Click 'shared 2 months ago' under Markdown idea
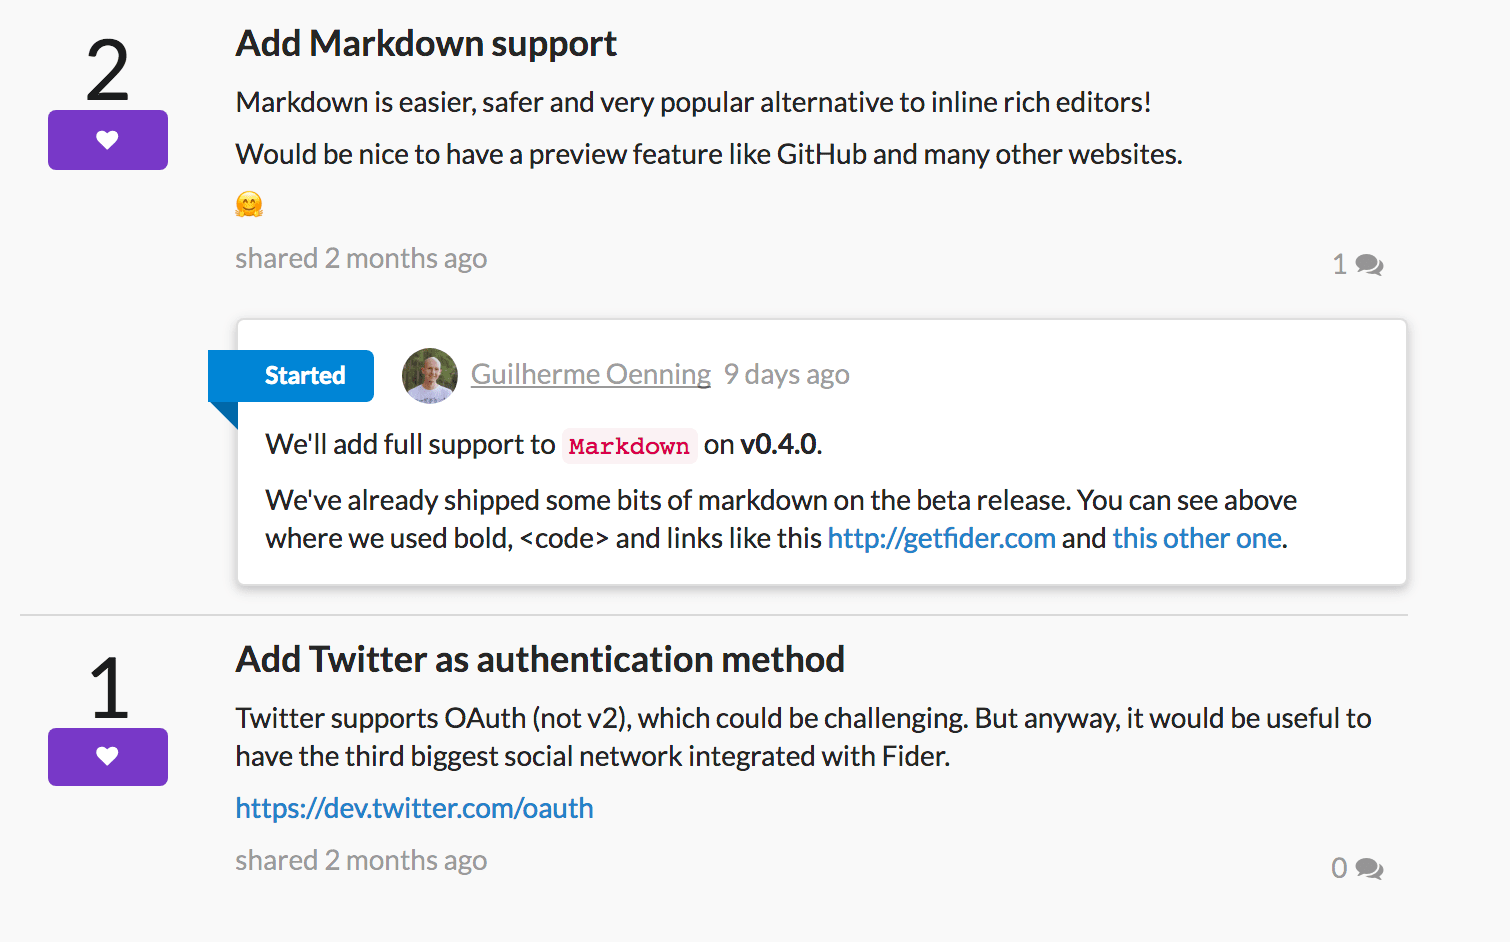The height and width of the screenshot is (942, 1510). coord(361,259)
